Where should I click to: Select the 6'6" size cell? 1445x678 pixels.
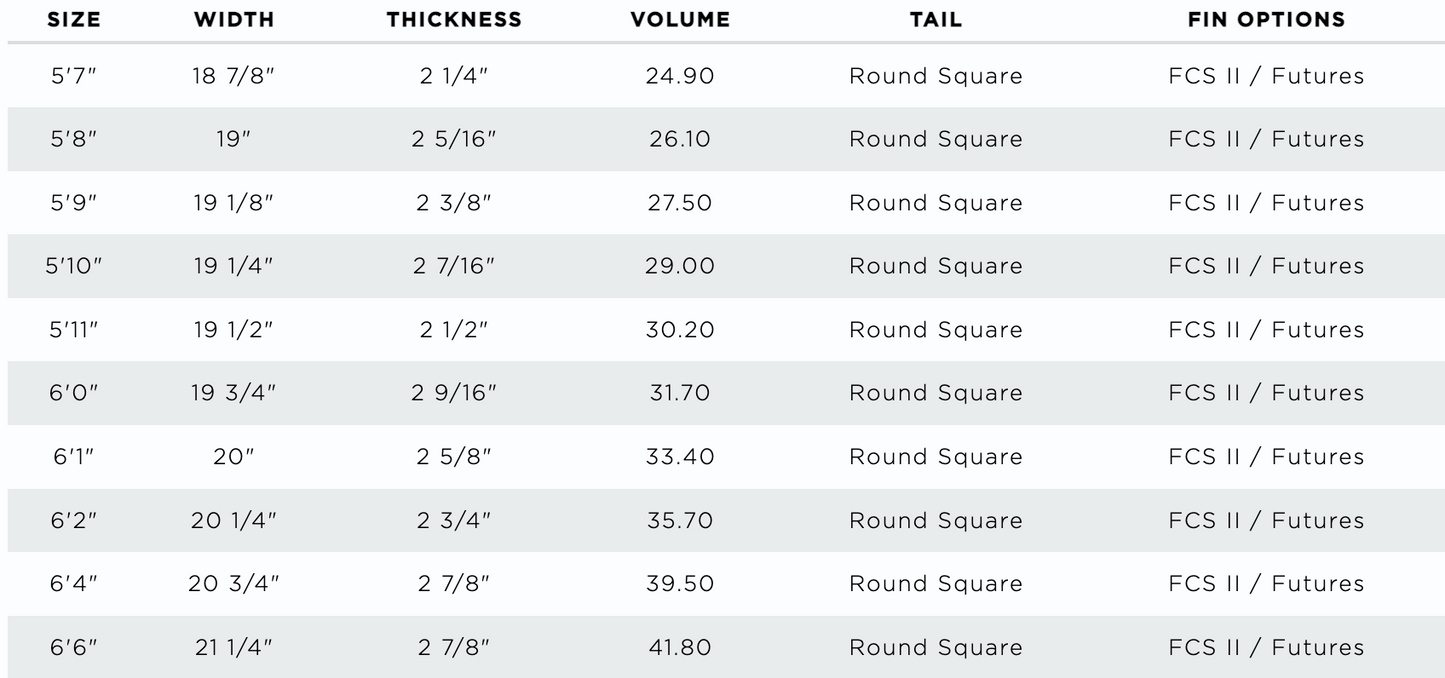click(x=74, y=647)
